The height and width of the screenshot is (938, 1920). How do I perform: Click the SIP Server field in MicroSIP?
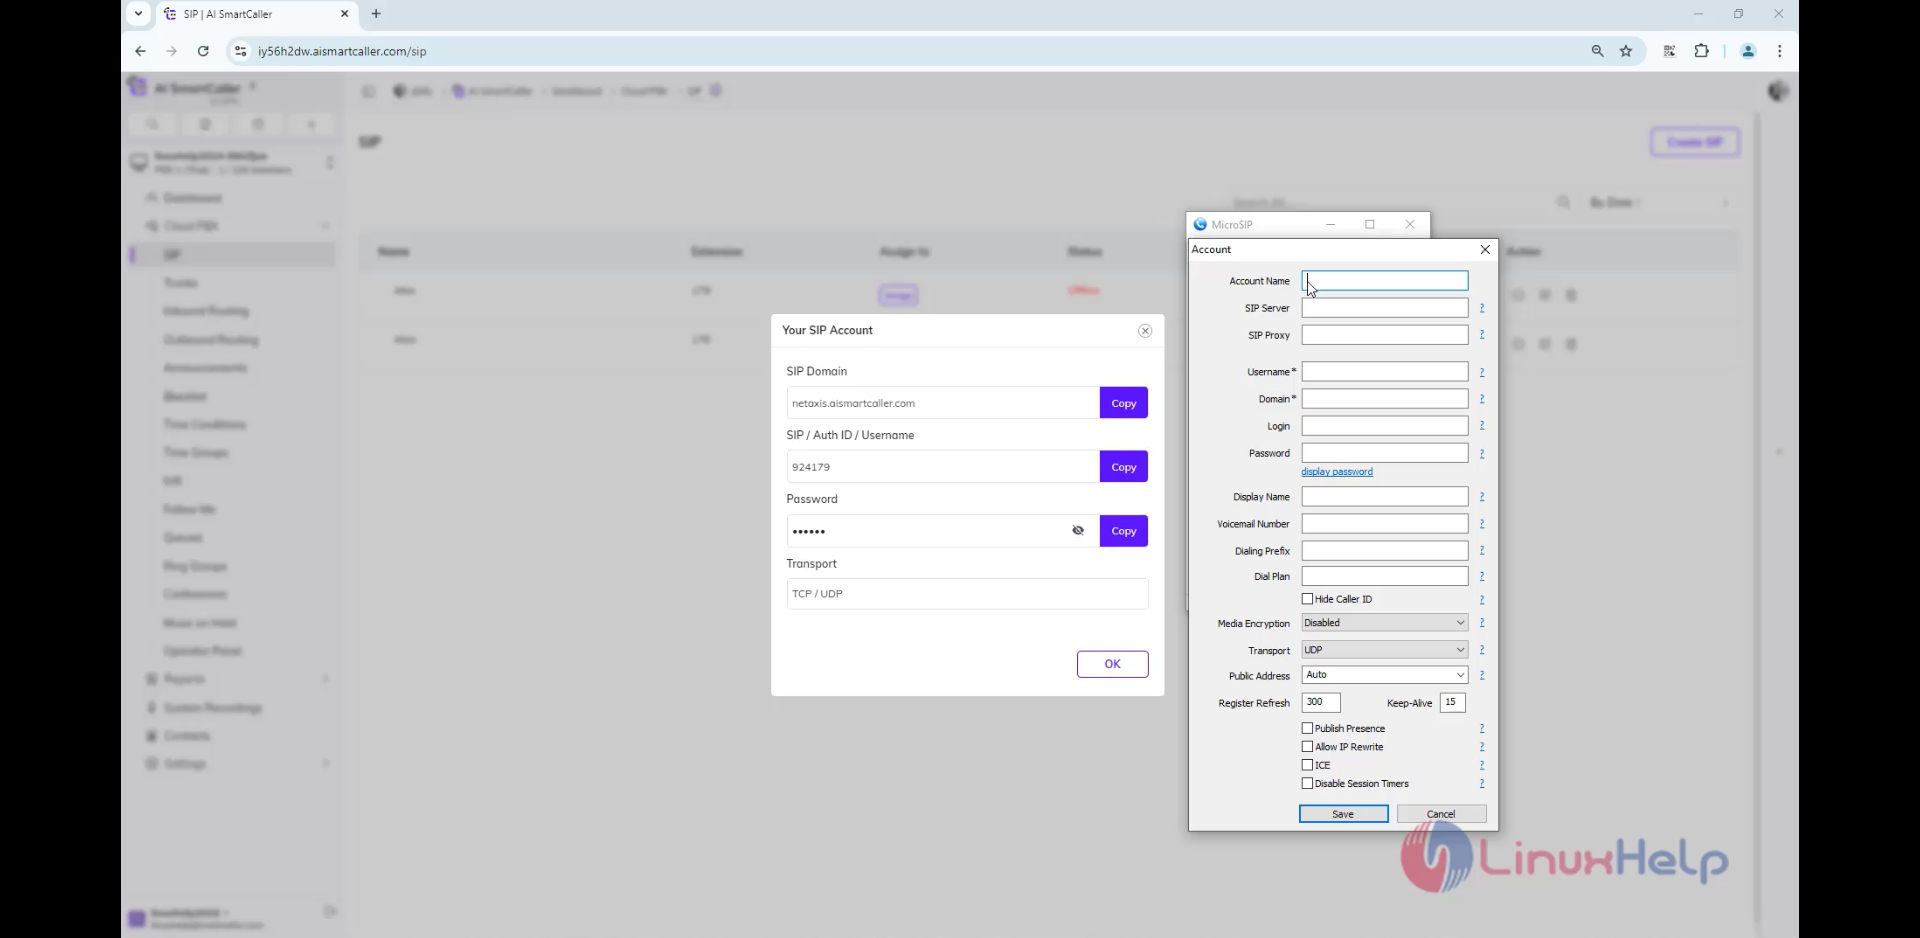pos(1384,308)
